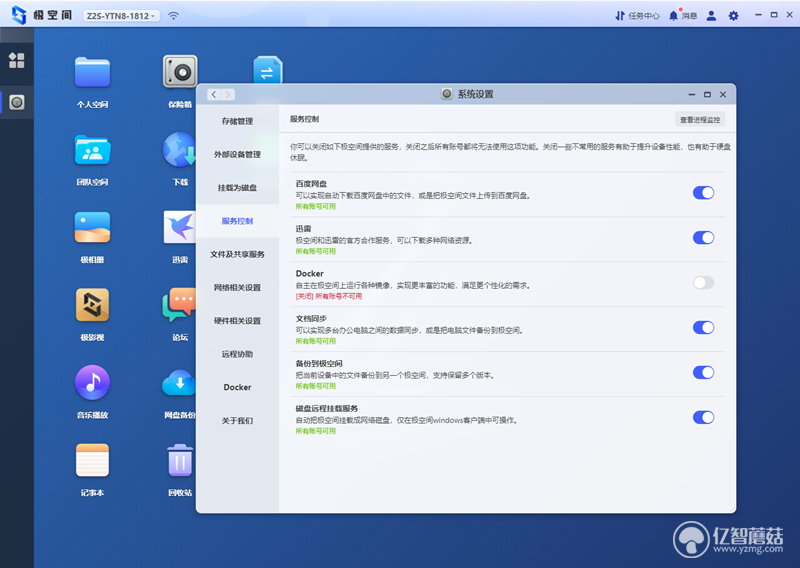The image size is (800, 568).
Task: Click the 查看进程监控 button
Action: tap(699, 119)
